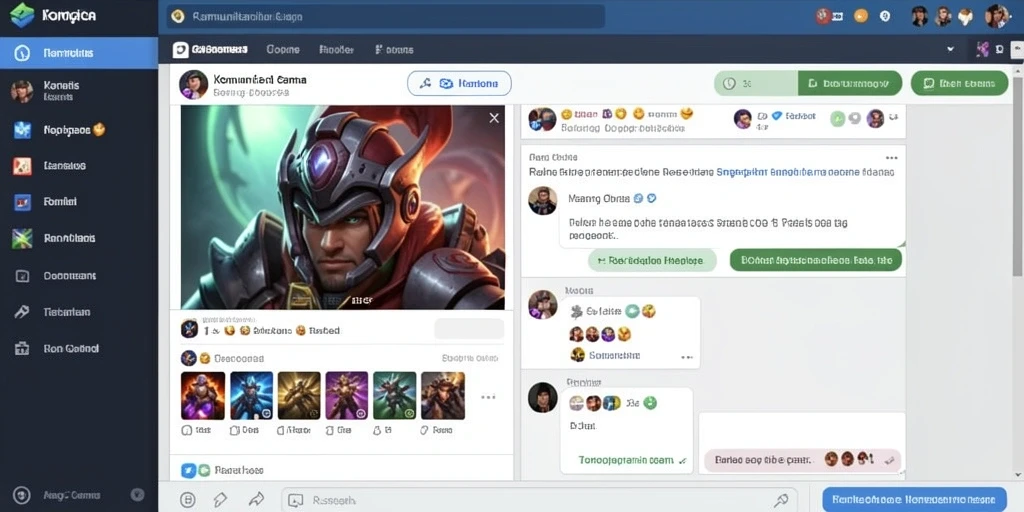1024x512 pixels.
Task: Click the wrench icon in the sidebar
Action: tap(22, 312)
